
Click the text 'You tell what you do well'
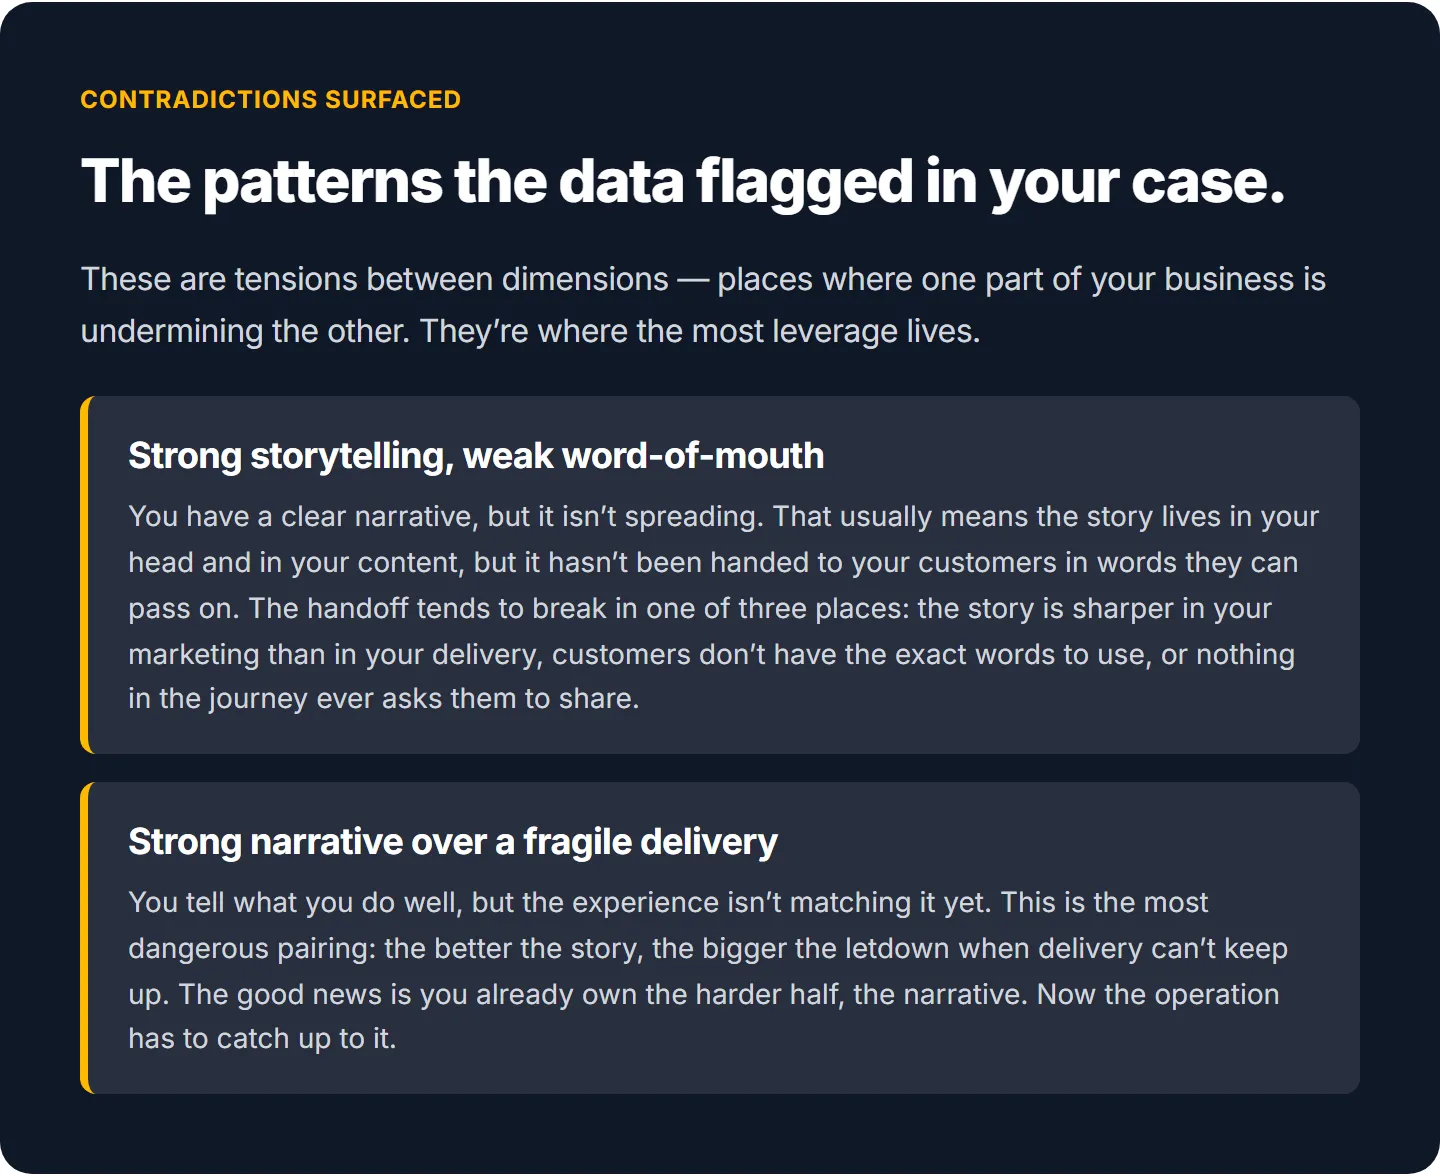point(292,903)
